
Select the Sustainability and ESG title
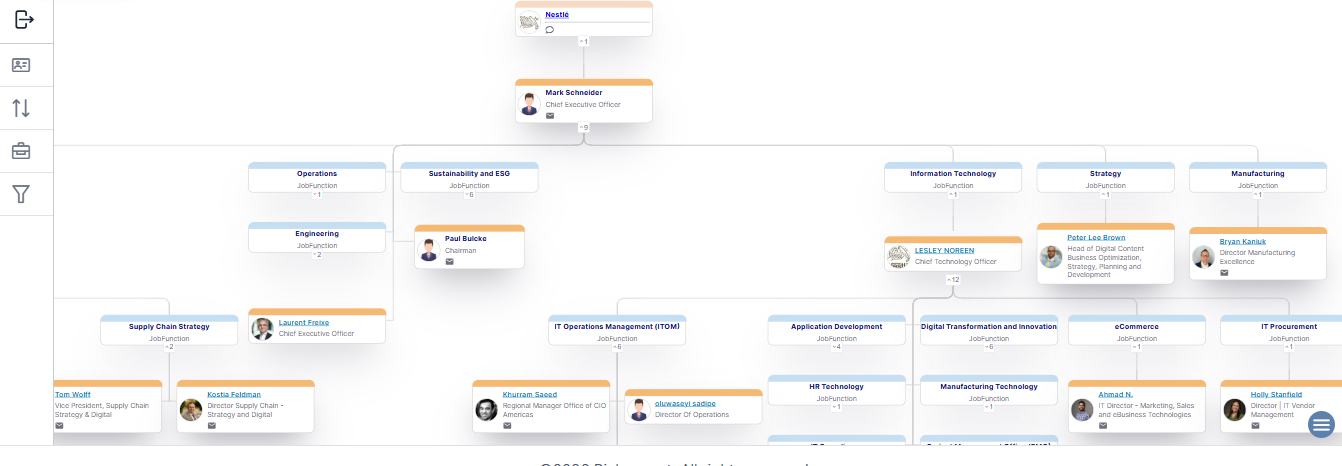[470, 174]
